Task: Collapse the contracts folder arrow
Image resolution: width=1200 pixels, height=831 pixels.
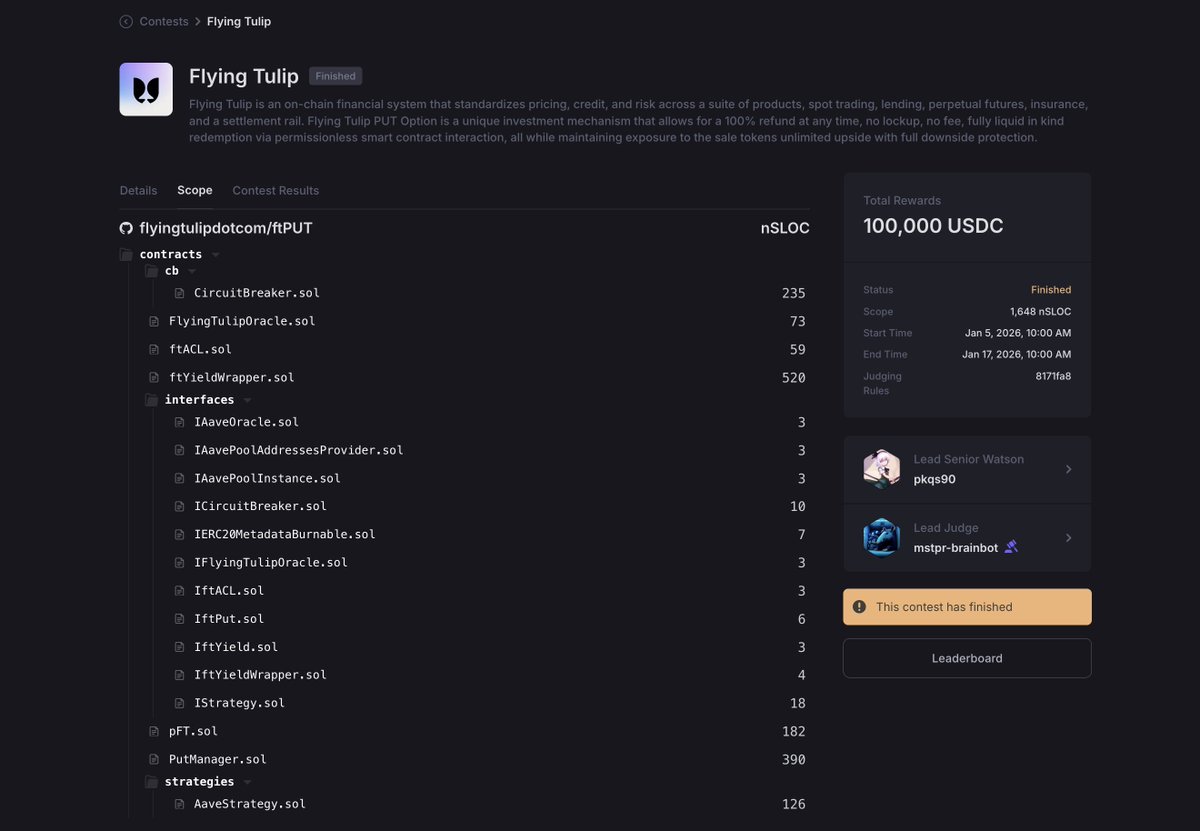Action: [x=215, y=255]
